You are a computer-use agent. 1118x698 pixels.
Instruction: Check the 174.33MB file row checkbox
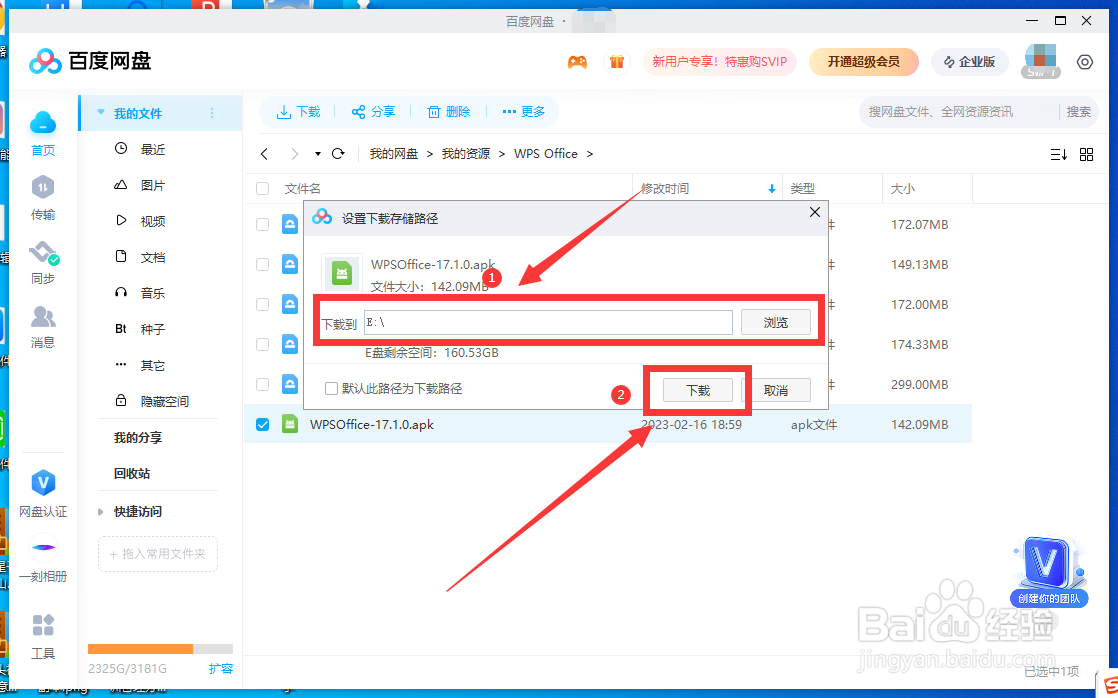coord(262,344)
